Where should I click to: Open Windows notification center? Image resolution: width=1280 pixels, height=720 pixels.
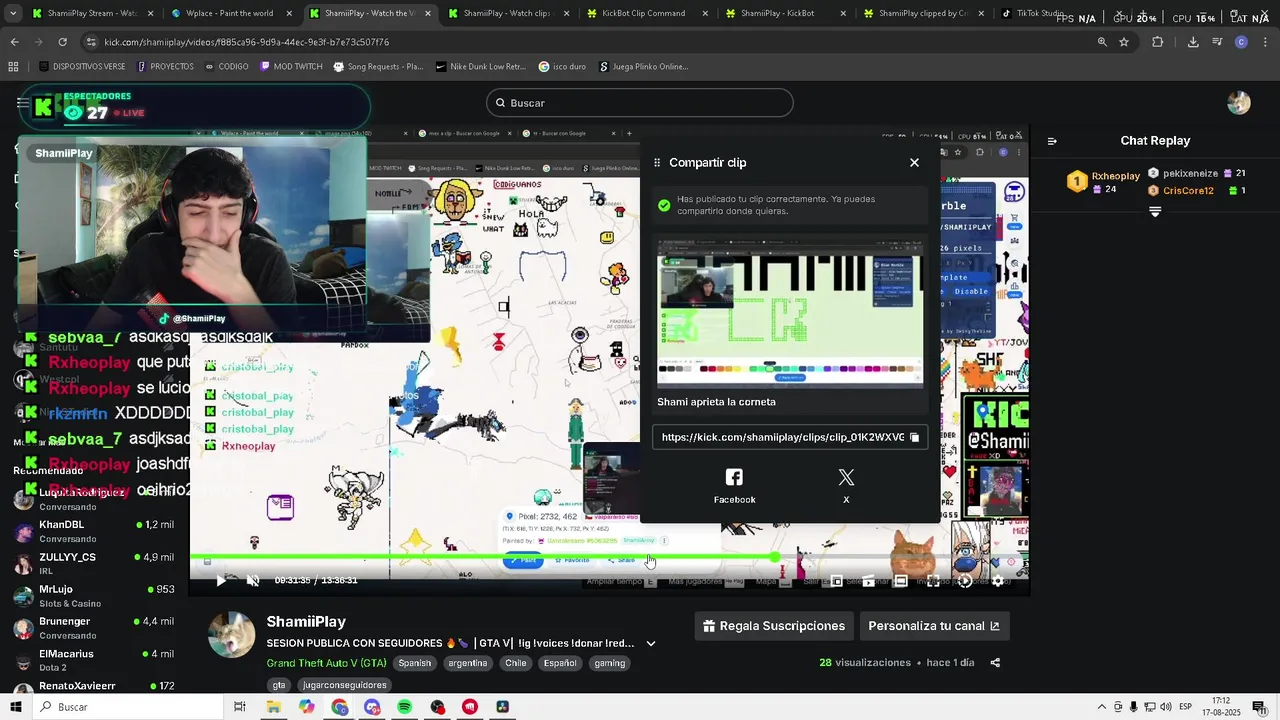pyautogui.click(x=1260, y=707)
